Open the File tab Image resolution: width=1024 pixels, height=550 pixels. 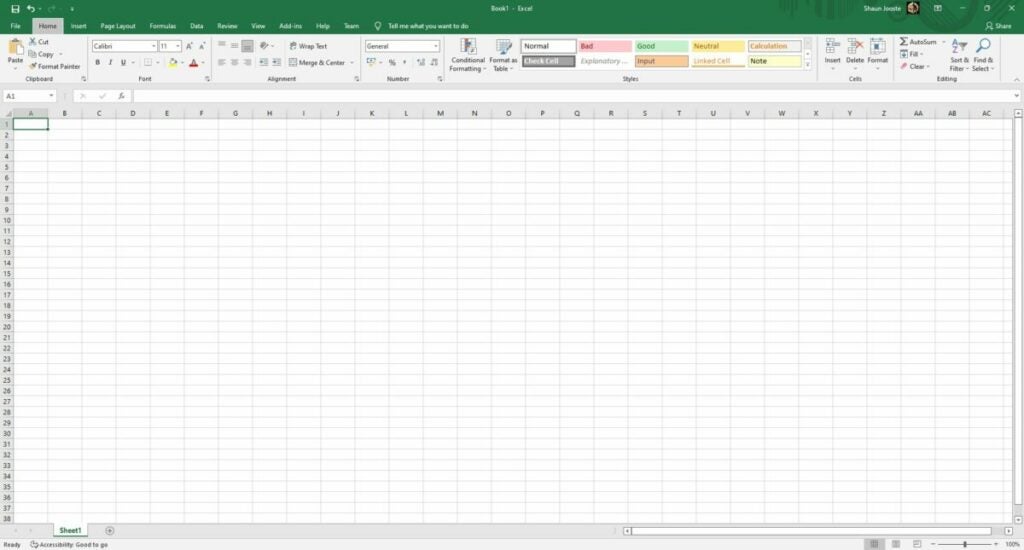point(16,26)
